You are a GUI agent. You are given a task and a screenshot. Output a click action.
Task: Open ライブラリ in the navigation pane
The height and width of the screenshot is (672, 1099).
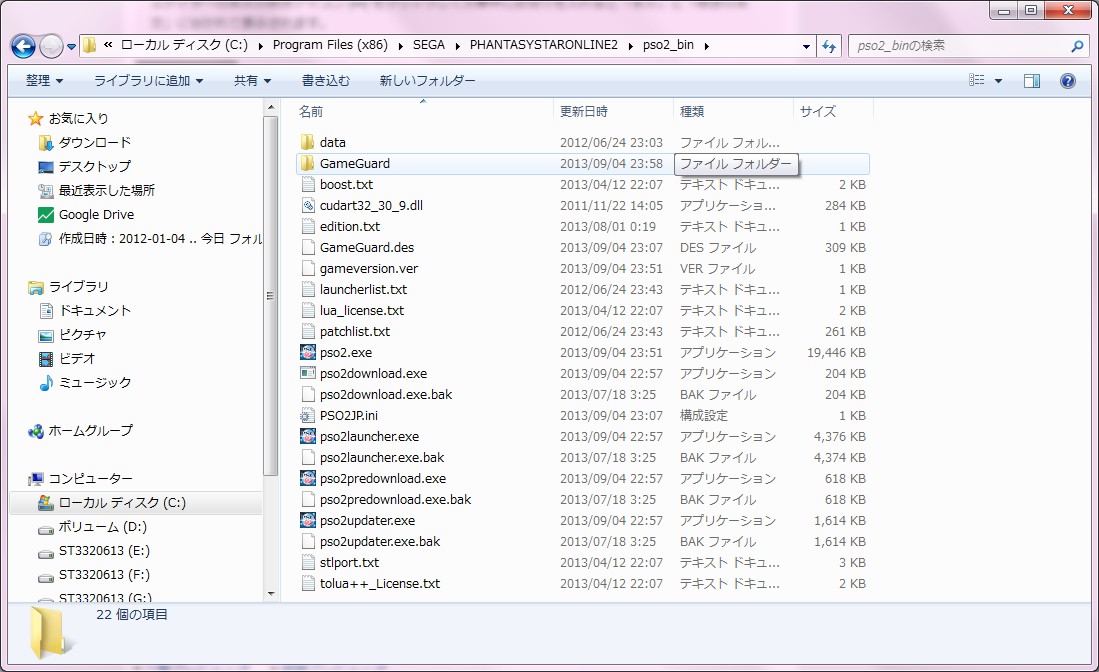pyautogui.click(x=78, y=287)
